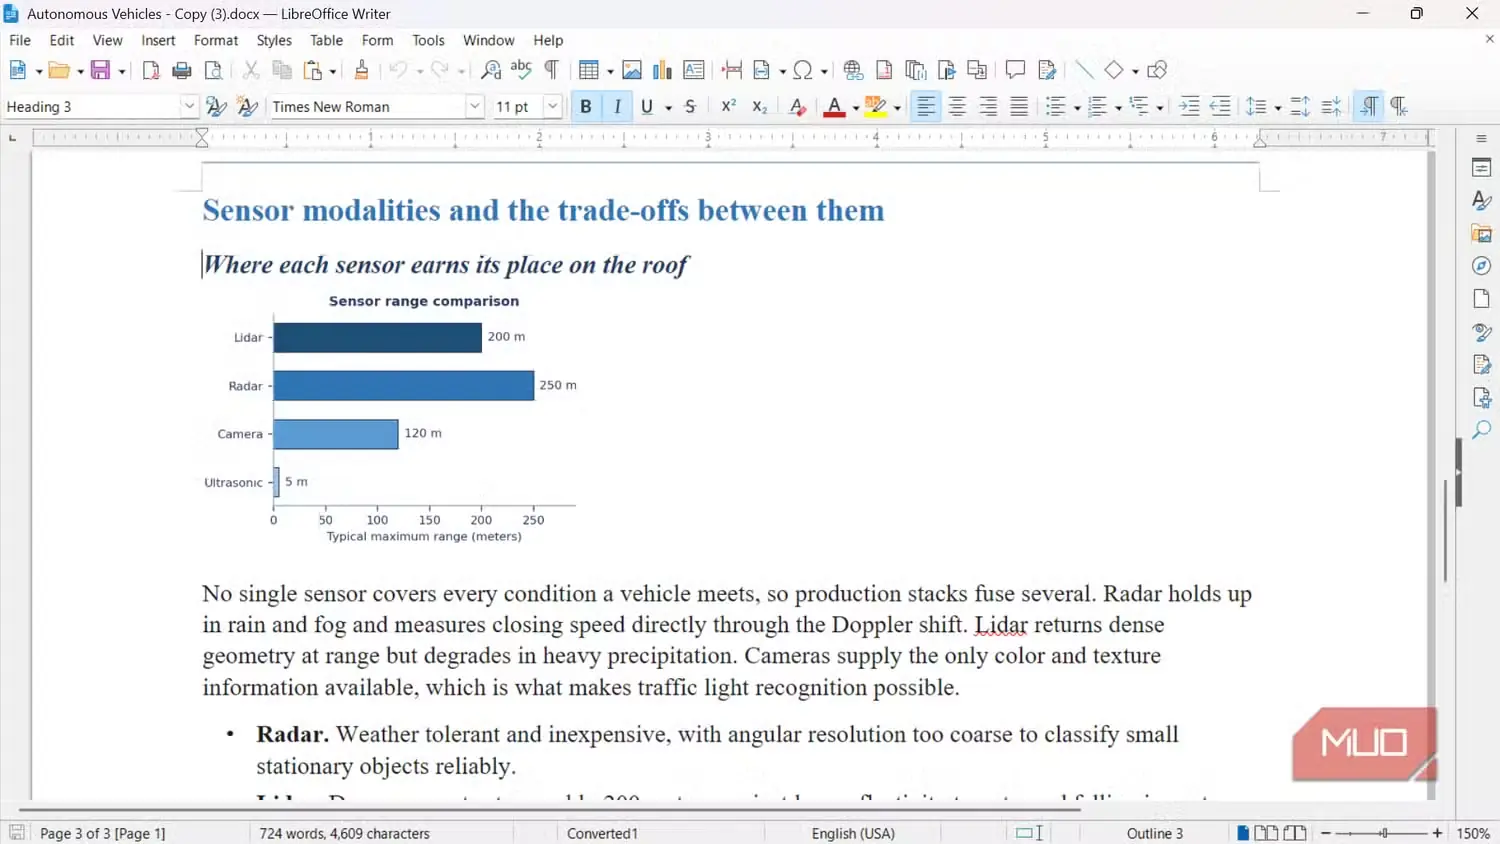This screenshot has height=844, width=1500.
Task: Decrease indent of the paragraph
Action: (1220, 107)
